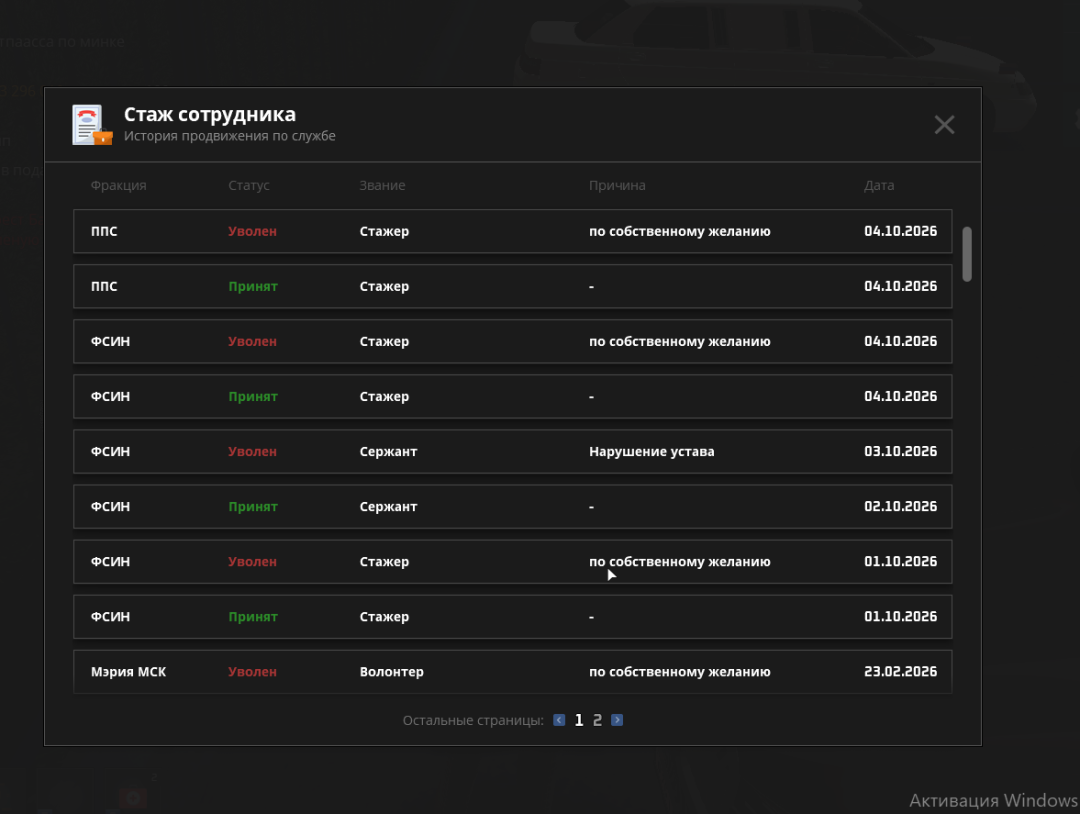1080x814 pixels.
Task: Click Уволен status in the 03.10.2026 row
Action: (x=252, y=451)
